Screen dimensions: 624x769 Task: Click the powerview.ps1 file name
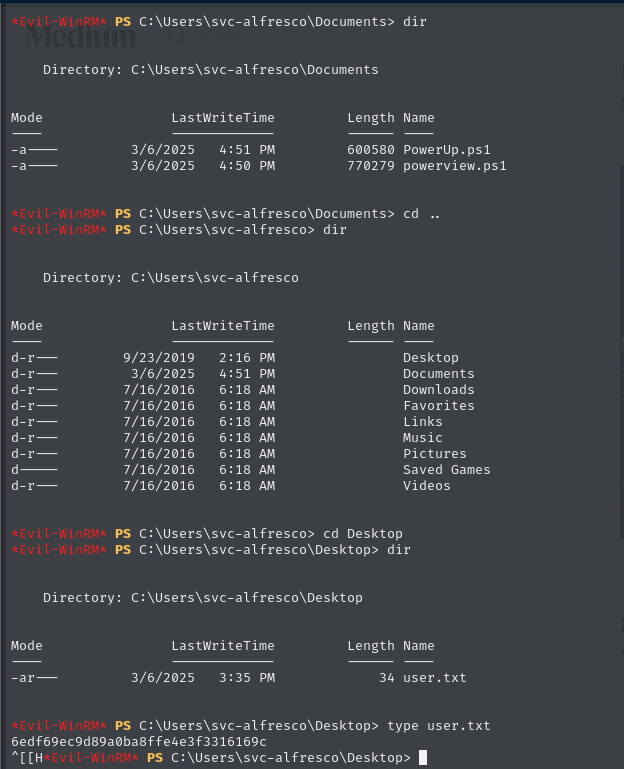coord(455,166)
